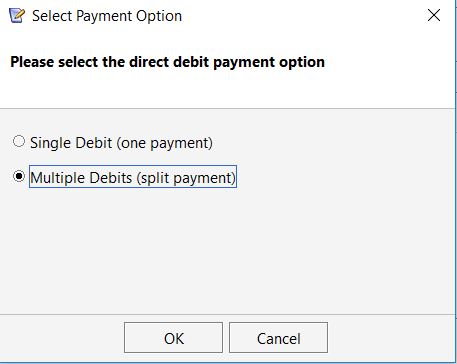Click the separator line below the header

227,108
